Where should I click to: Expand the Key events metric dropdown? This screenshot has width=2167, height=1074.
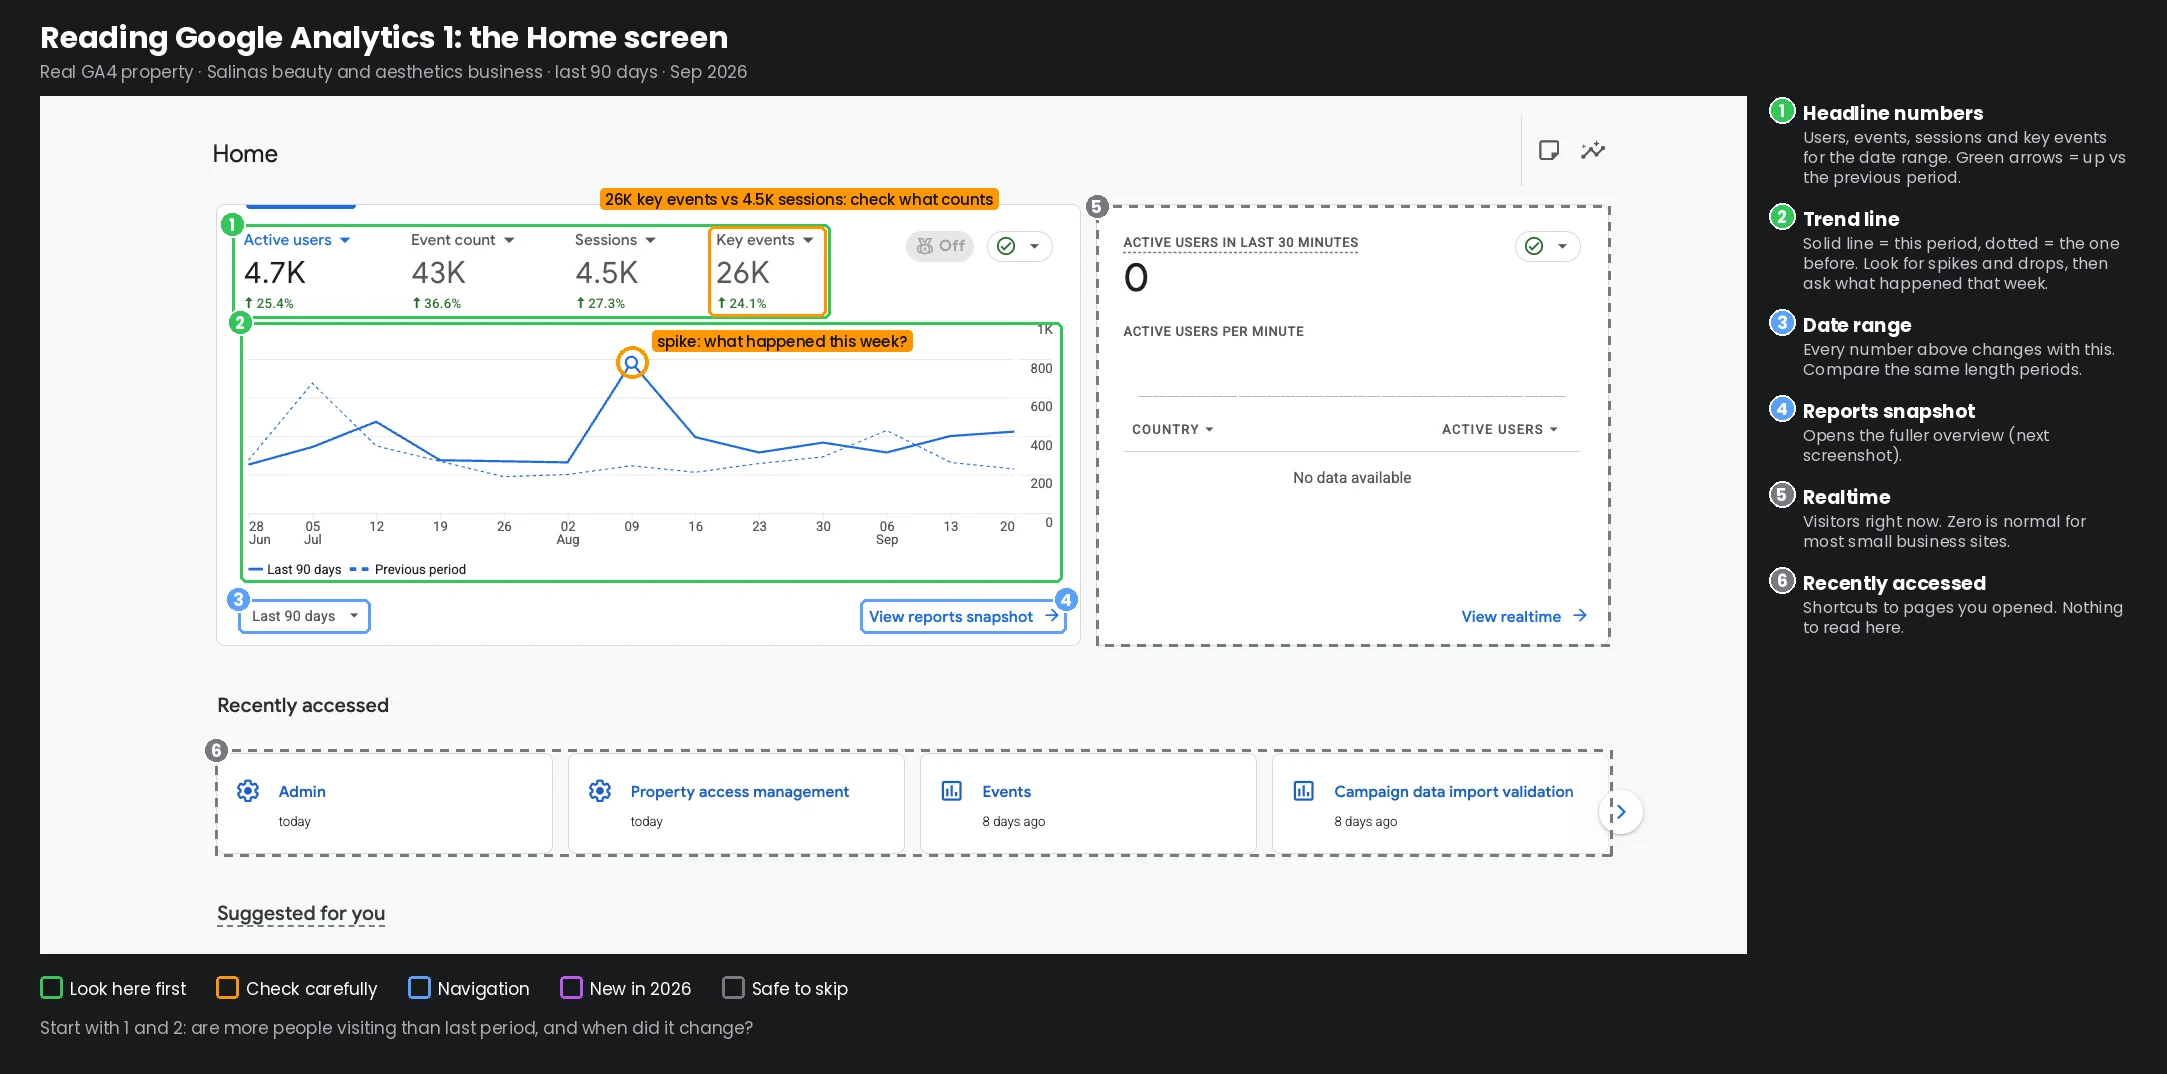point(808,240)
